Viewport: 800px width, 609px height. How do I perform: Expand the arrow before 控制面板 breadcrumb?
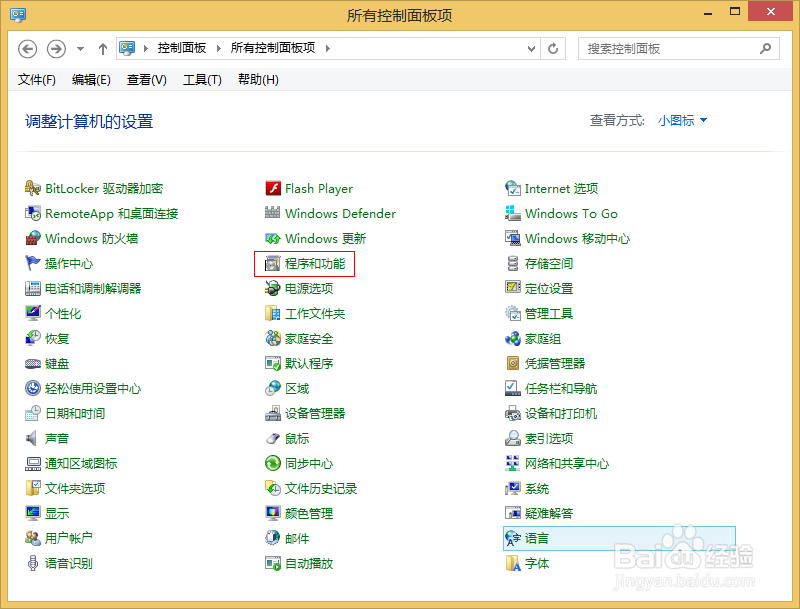[x=146, y=48]
